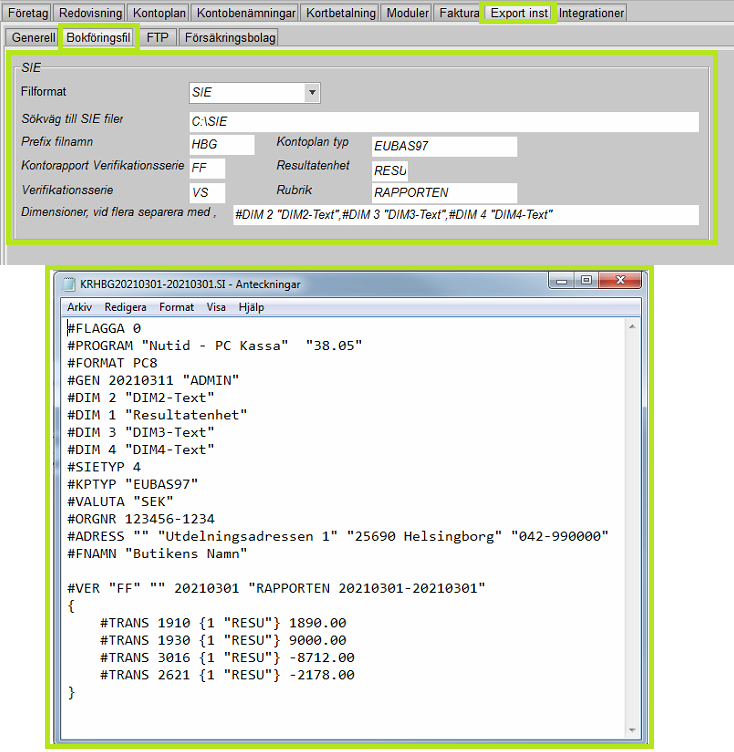Open the Redigera menu in Notepad
Viewport: 734px width, 752px height.
(x=125, y=308)
